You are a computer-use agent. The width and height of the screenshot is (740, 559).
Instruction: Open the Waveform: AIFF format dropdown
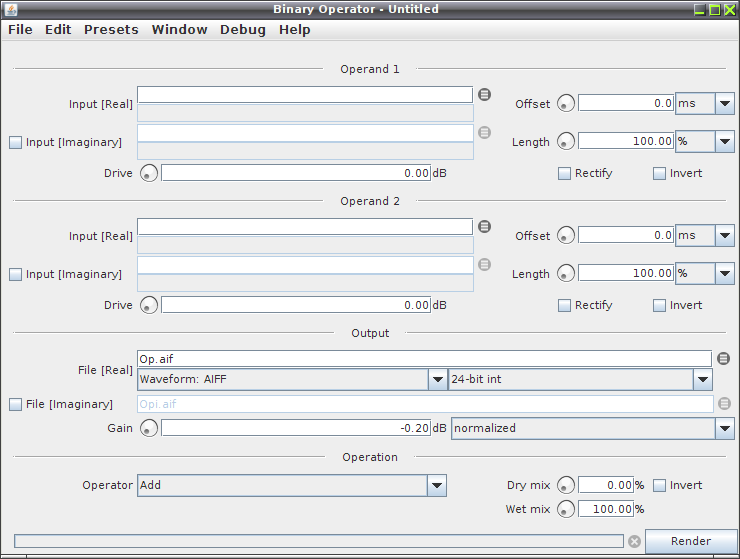292,379
